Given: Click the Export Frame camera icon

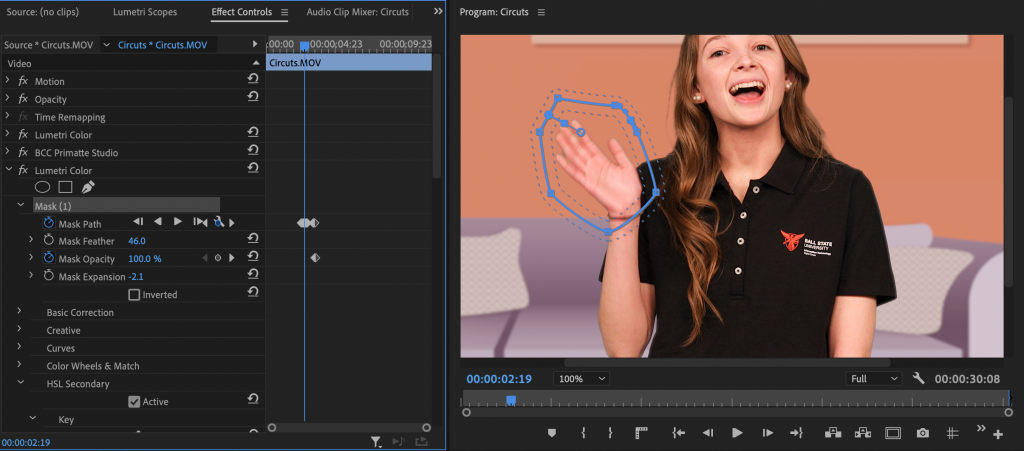Looking at the screenshot, I should pos(922,433).
